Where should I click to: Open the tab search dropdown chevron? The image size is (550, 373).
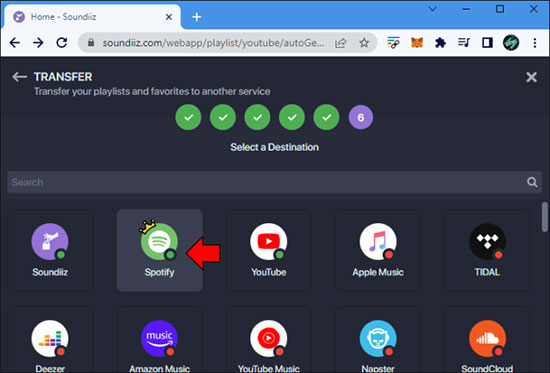click(433, 9)
